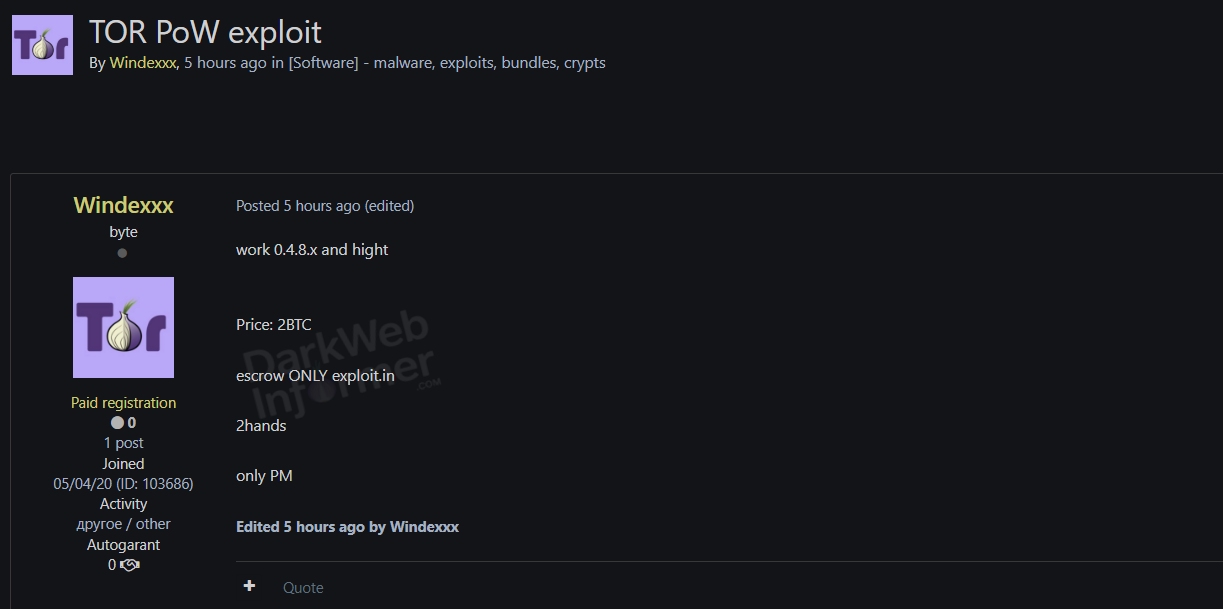
Task: Click the byte rank label
Action: [x=124, y=232]
